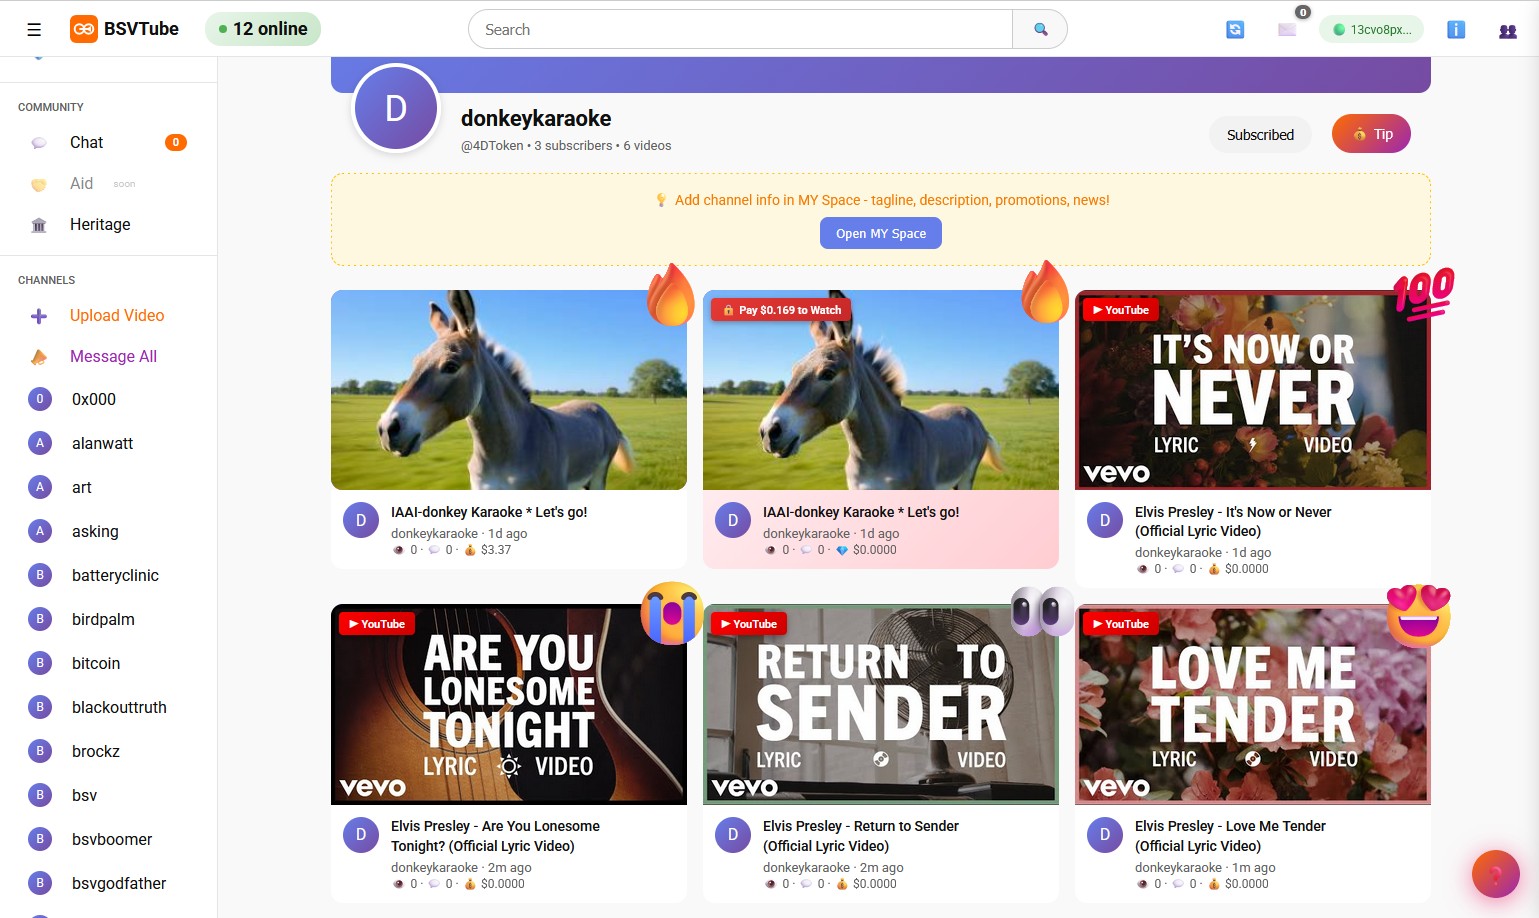Click the Search input field
Viewport: 1539px width, 918px height.
point(740,29)
